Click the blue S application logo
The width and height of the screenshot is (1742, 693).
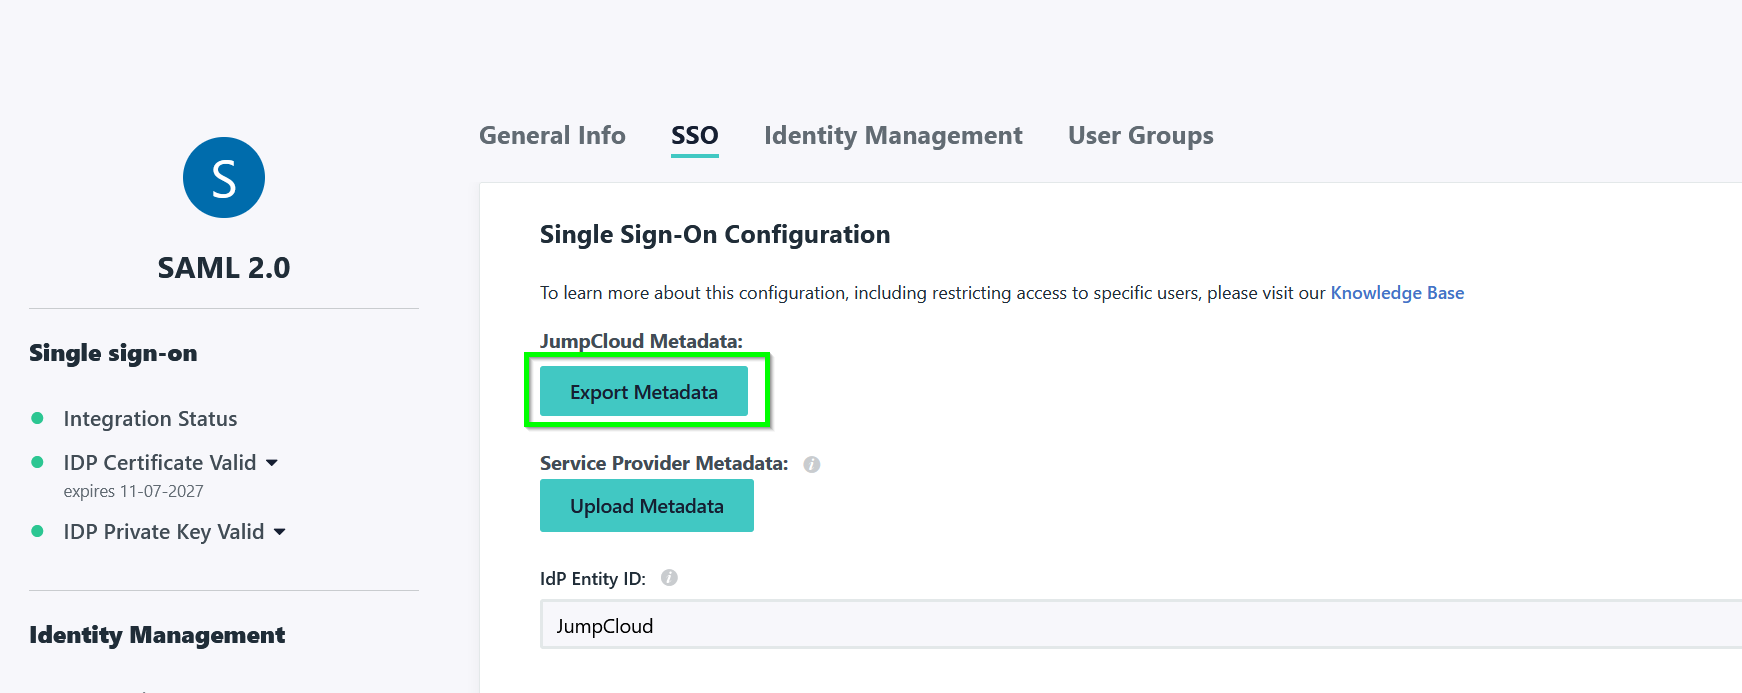click(x=224, y=178)
